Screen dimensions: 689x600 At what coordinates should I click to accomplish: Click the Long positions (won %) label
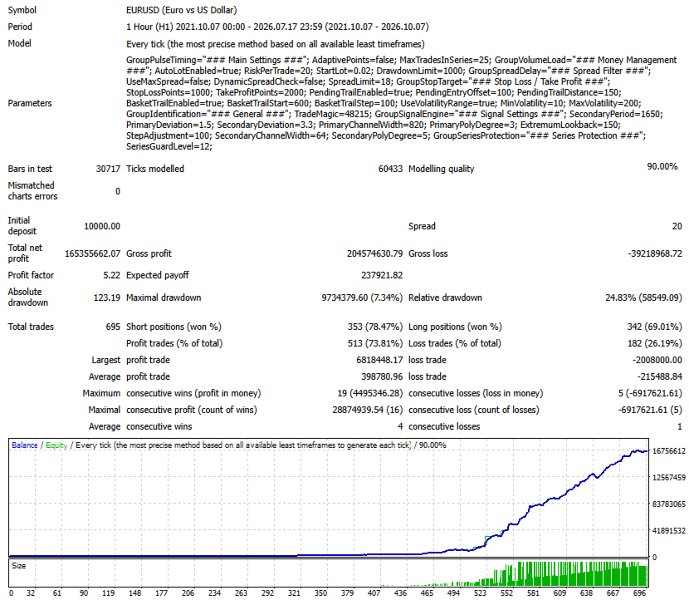point(455,327)
